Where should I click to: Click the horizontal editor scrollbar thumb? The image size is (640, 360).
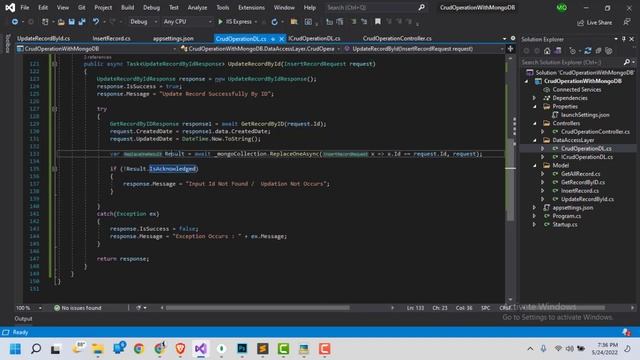pyautogui.click(x=257, y=308)
